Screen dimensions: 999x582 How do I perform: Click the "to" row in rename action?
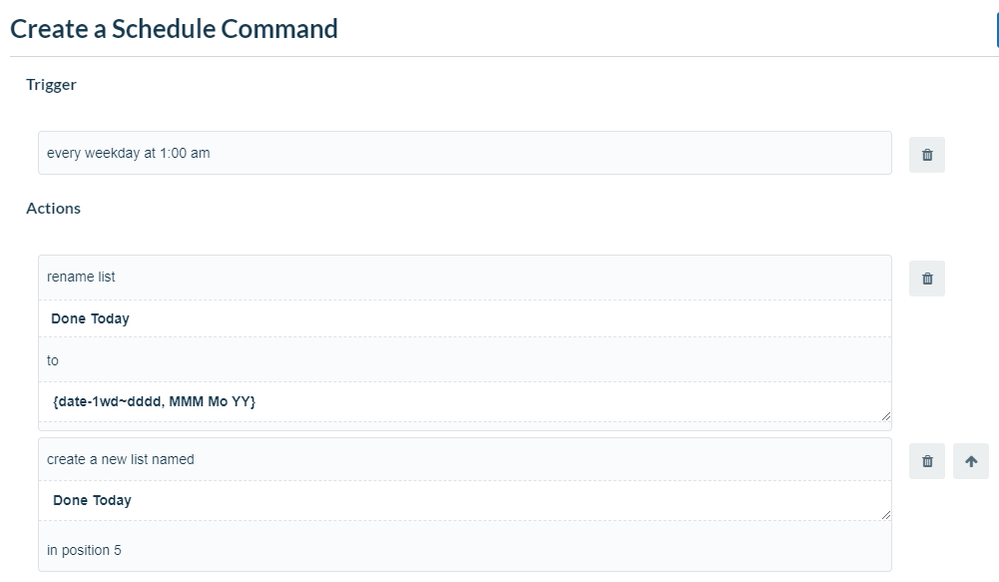(464, 360)
